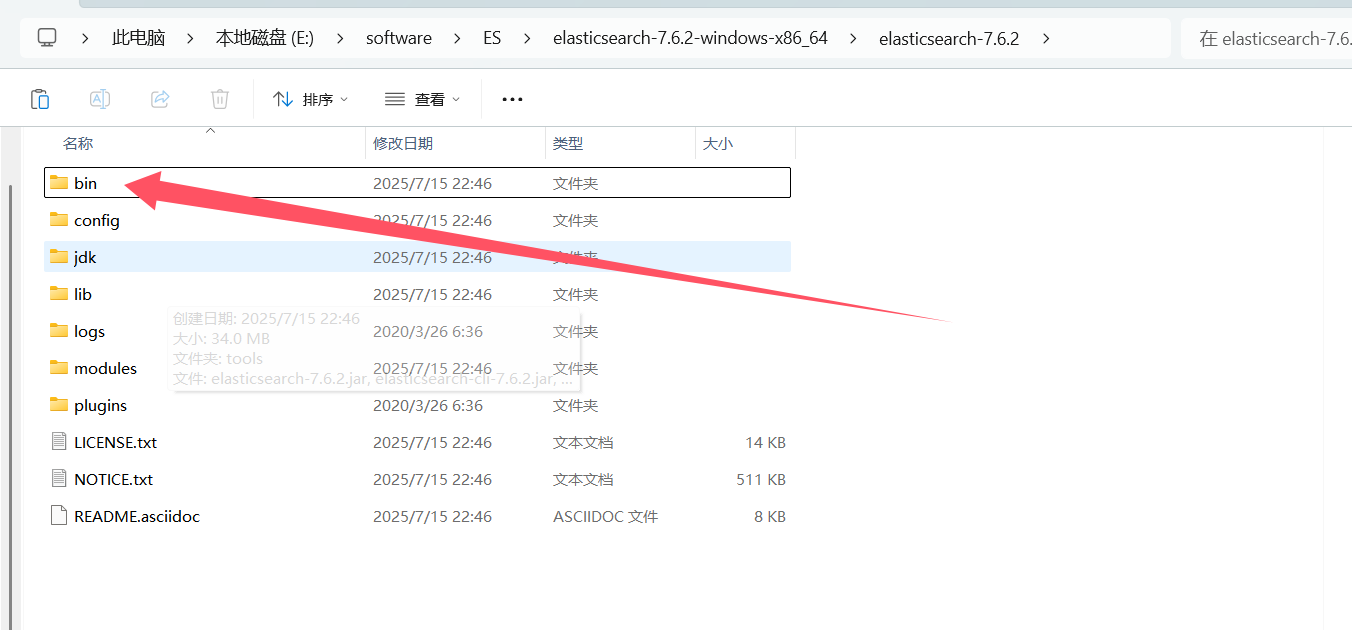Screen dimensions: 1352x630
Task: Click date 2020/3/26 6:36 in plugins row
Action: click(428, 405)
